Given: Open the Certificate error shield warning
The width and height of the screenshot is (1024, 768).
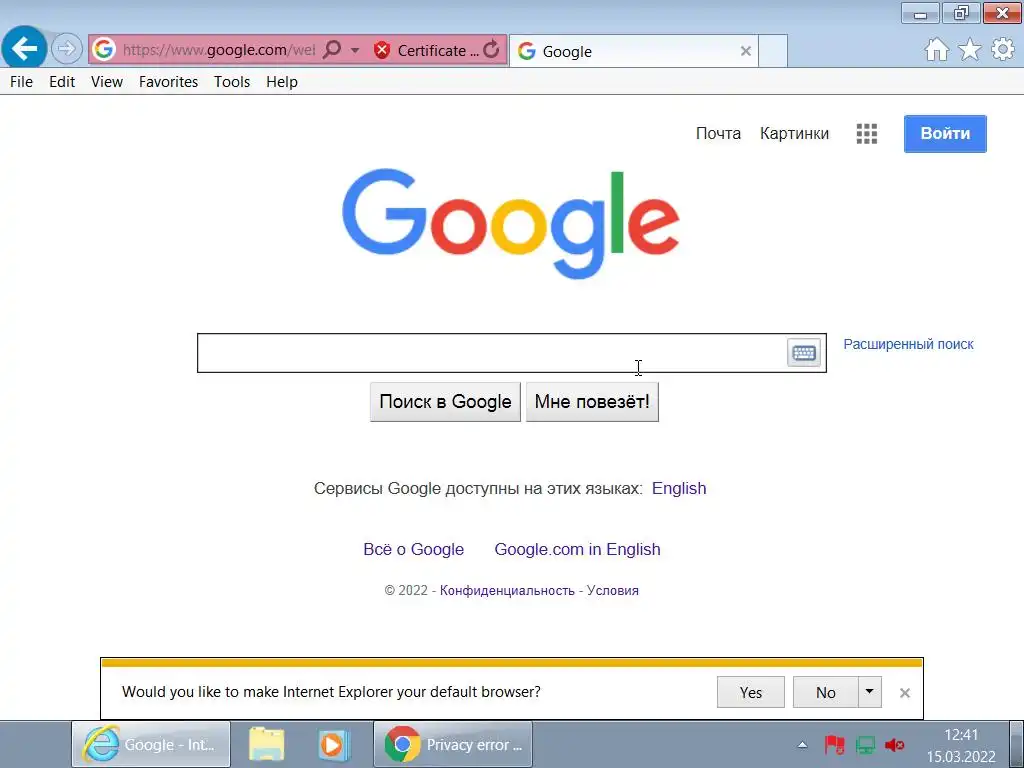Looking at the screenshot, I should (x=425, y=50).
